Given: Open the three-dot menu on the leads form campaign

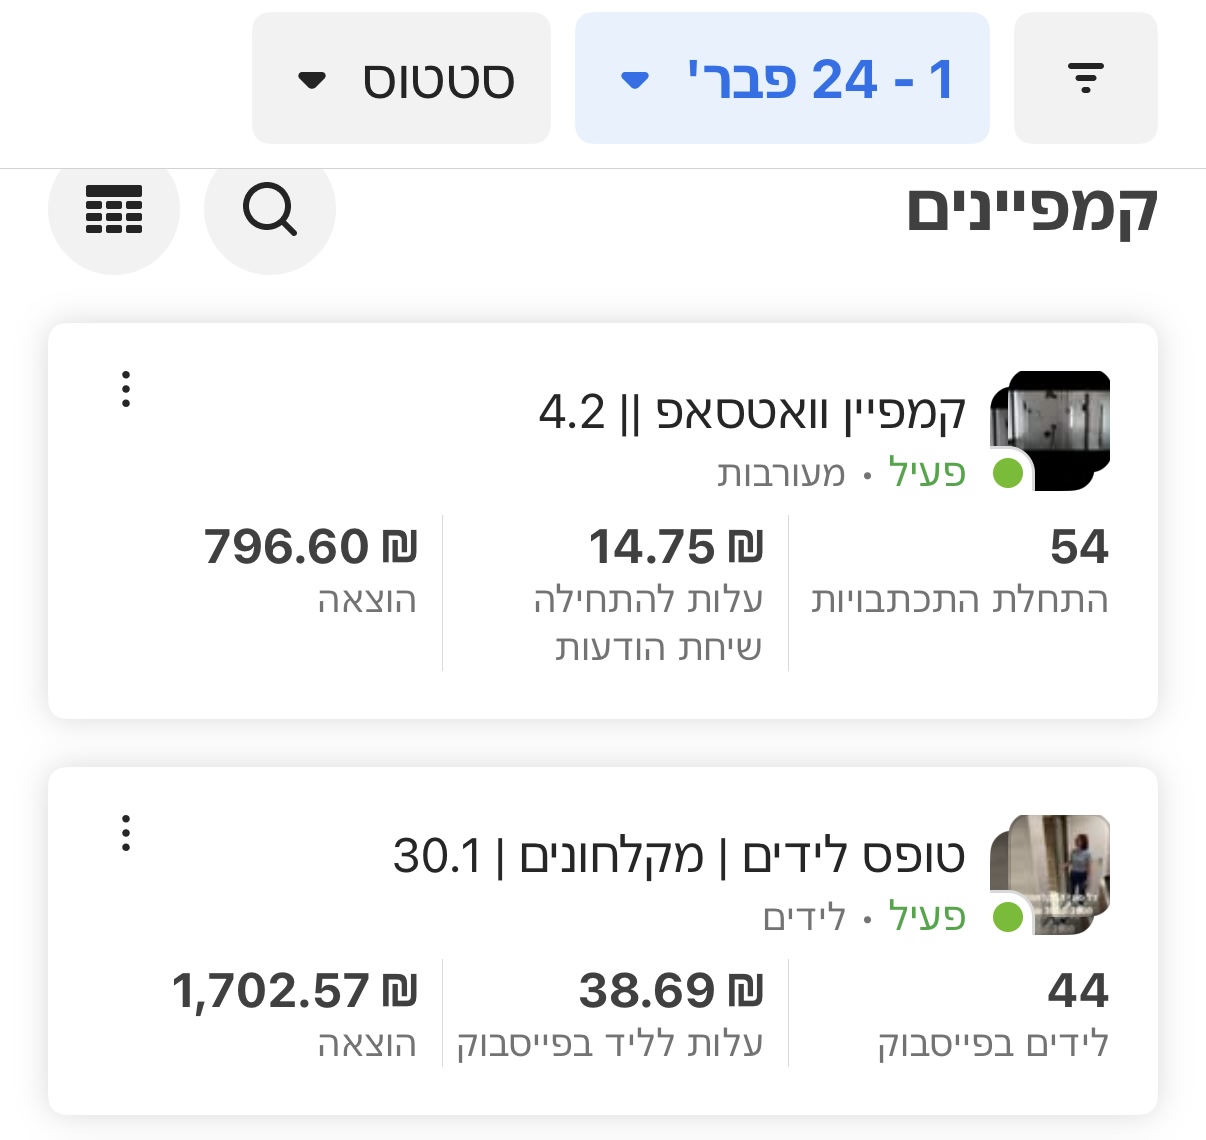Looking at the screenshot, I should click(x=125, y=833).
